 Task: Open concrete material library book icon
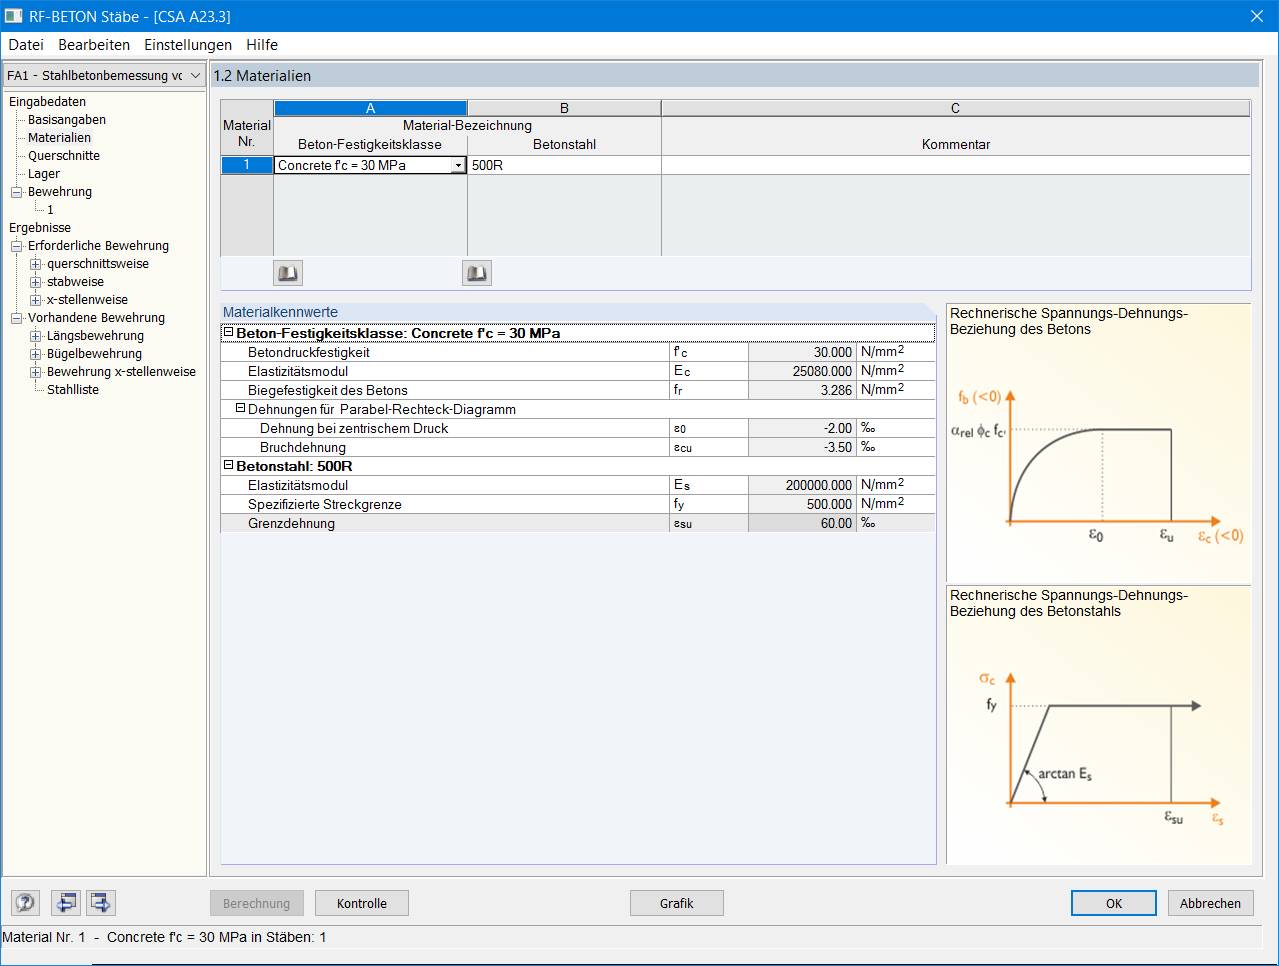(x=288, y=273)
